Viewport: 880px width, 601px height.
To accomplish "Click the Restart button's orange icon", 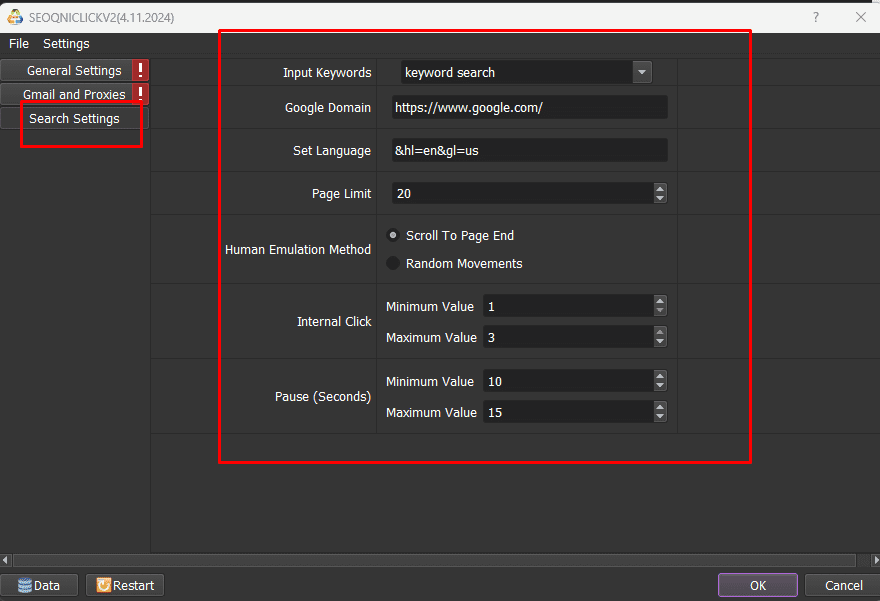I will click(104, 585).
